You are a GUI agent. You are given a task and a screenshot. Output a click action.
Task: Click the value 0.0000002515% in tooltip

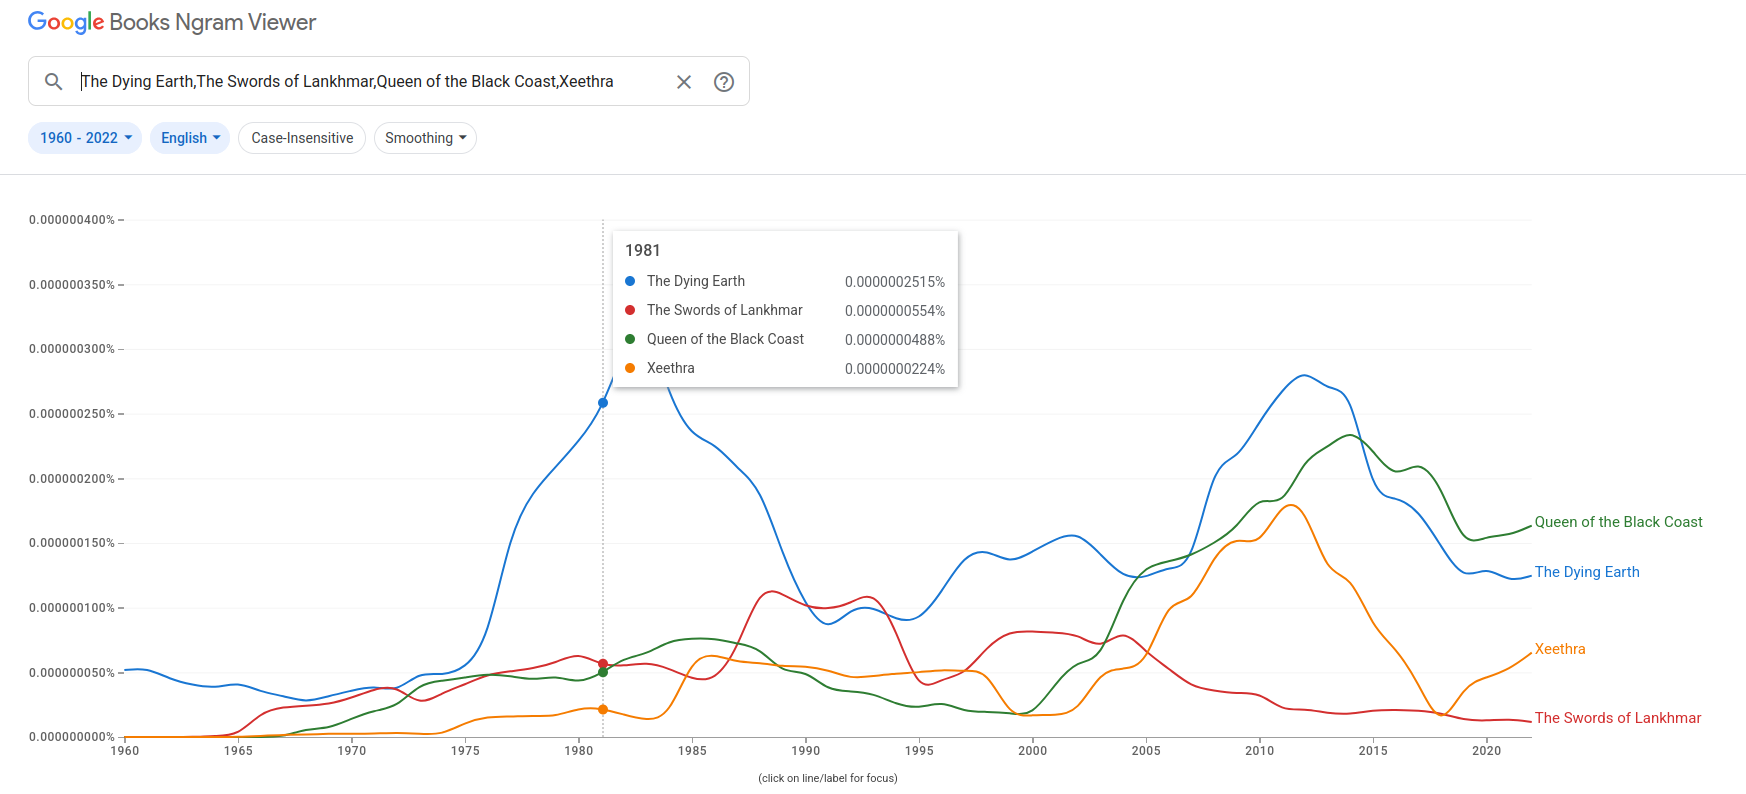point(895,282)
